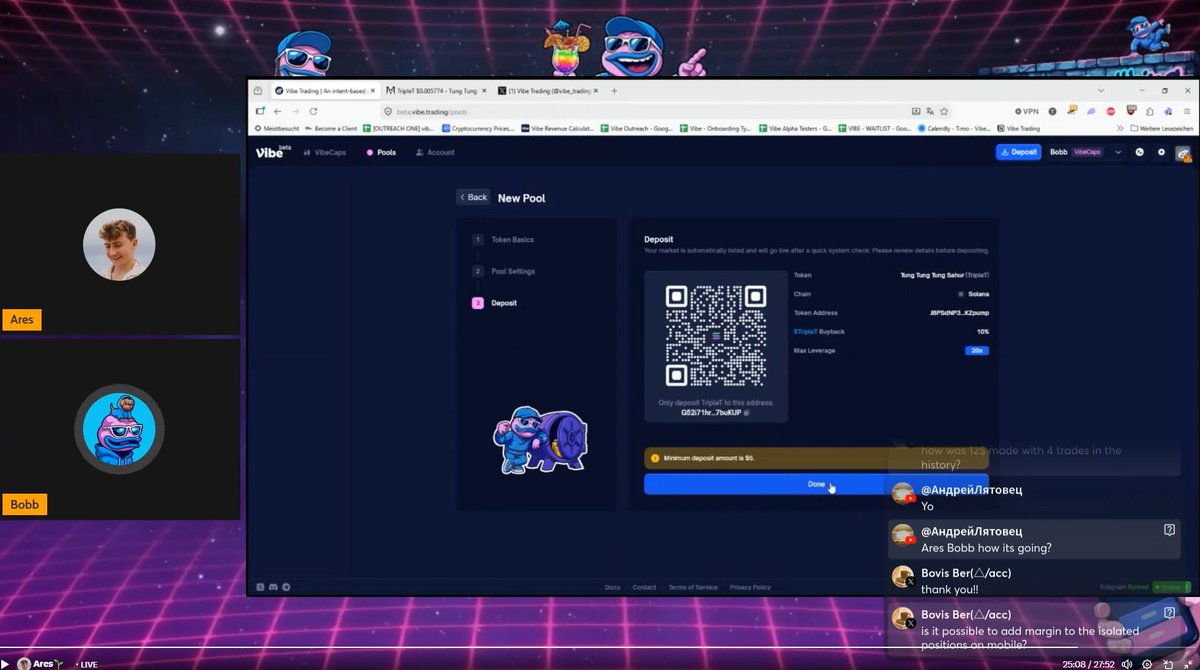Click the J8PSdNP3...KZpump token address
1200x670 pixels.
pyautogui.click(x=958, y=313)
